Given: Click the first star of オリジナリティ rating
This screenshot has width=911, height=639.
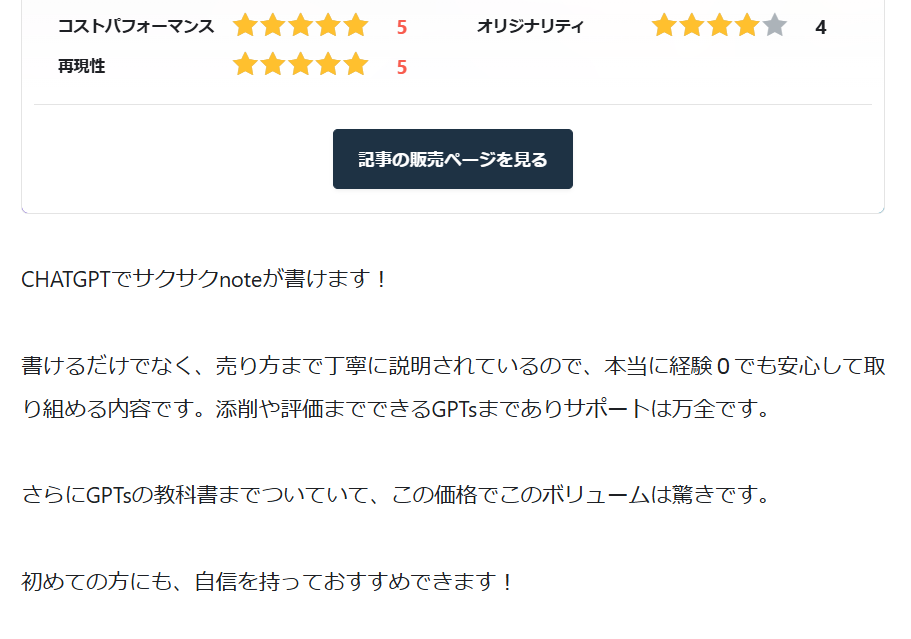Looking at the screenshot, I should 663,26.
